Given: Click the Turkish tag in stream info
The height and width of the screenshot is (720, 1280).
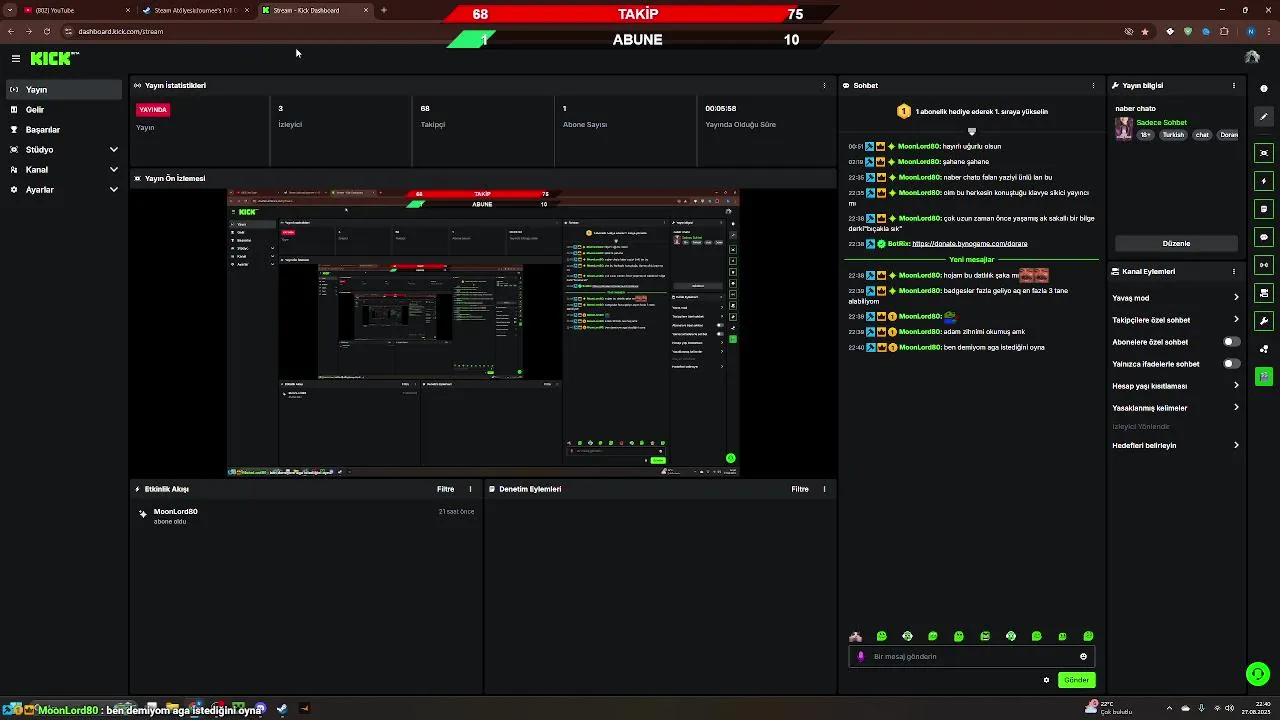Looking at the screenshot, I should [x=1173, y=135].
